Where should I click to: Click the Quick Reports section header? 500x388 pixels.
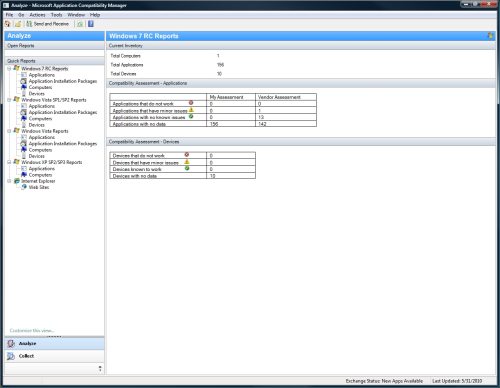(54, 61)
